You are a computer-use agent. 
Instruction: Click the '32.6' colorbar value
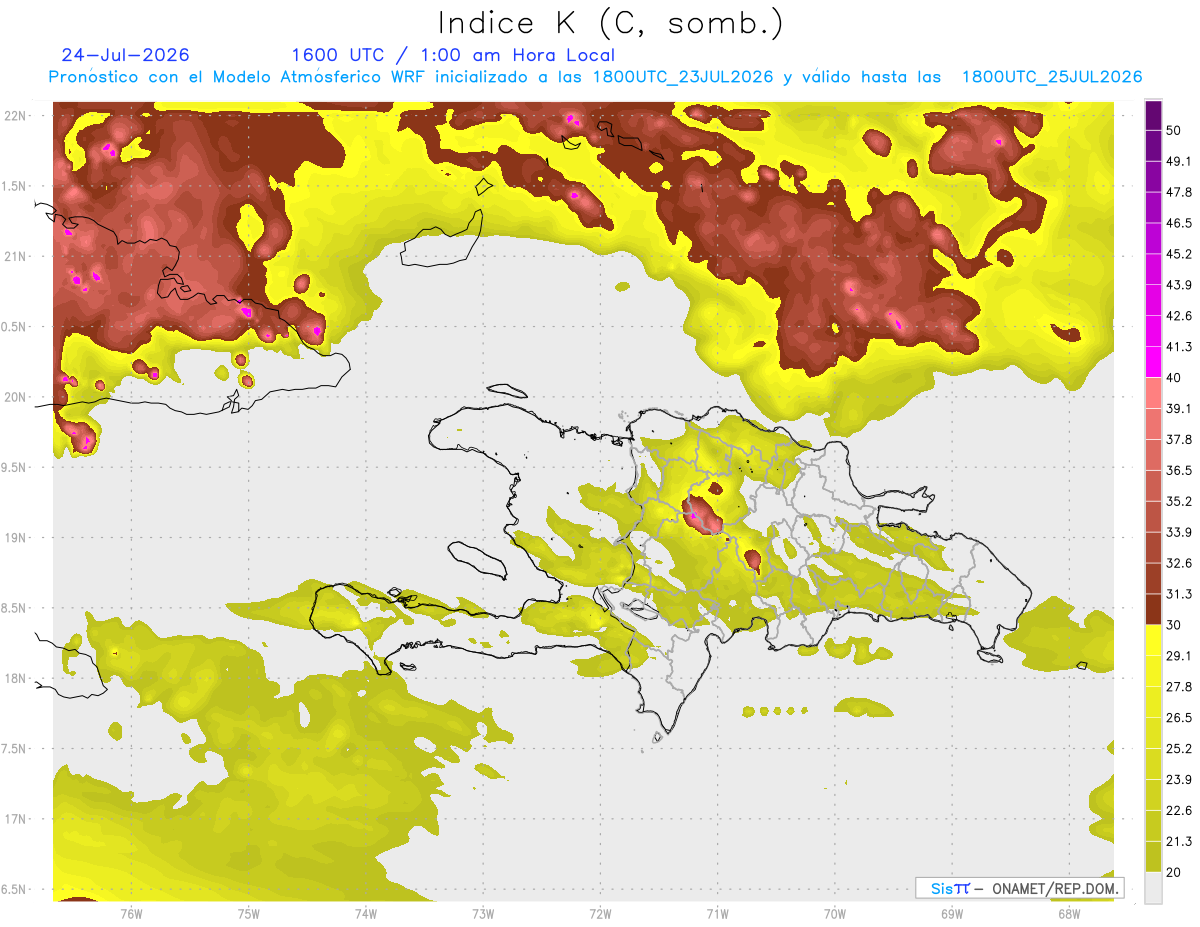(1179, 563)
